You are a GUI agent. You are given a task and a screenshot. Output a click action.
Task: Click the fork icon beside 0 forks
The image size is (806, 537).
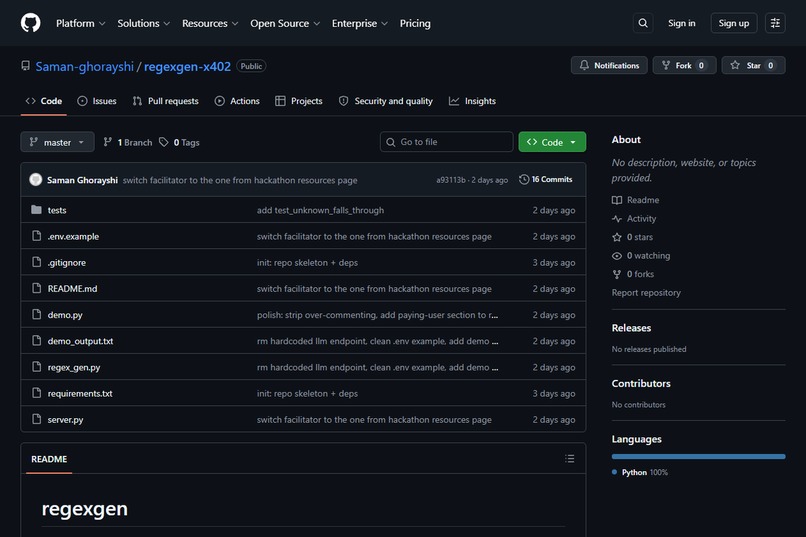click(617, 274)
